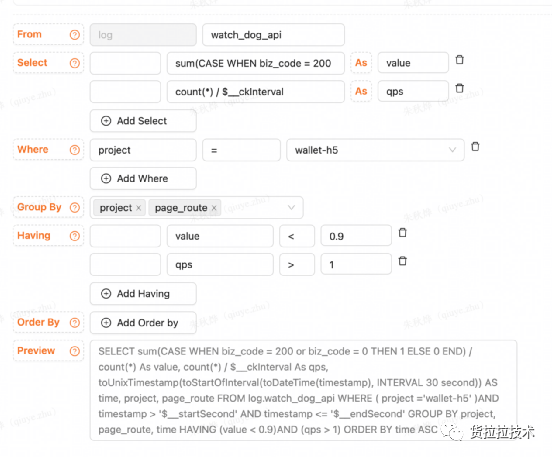
Task: Click empty function field before count expression
Action: pos(125,92)
